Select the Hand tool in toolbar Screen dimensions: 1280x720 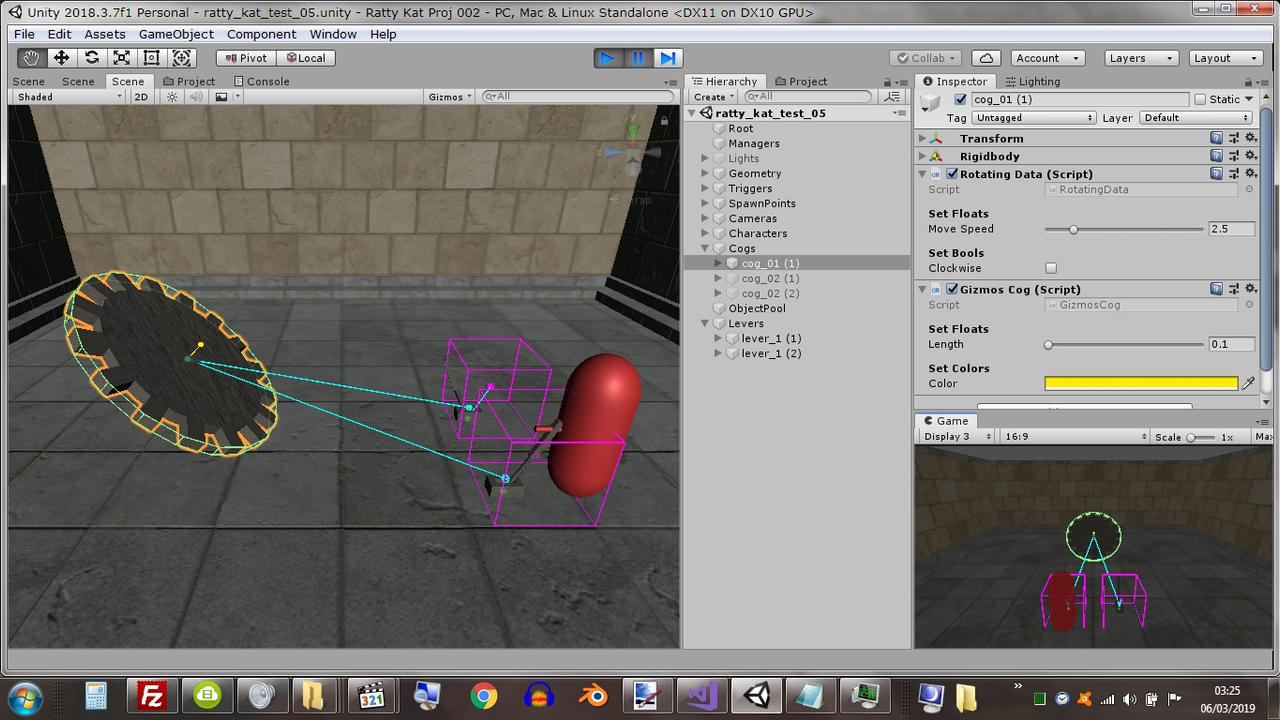click(x=31, y=58)
